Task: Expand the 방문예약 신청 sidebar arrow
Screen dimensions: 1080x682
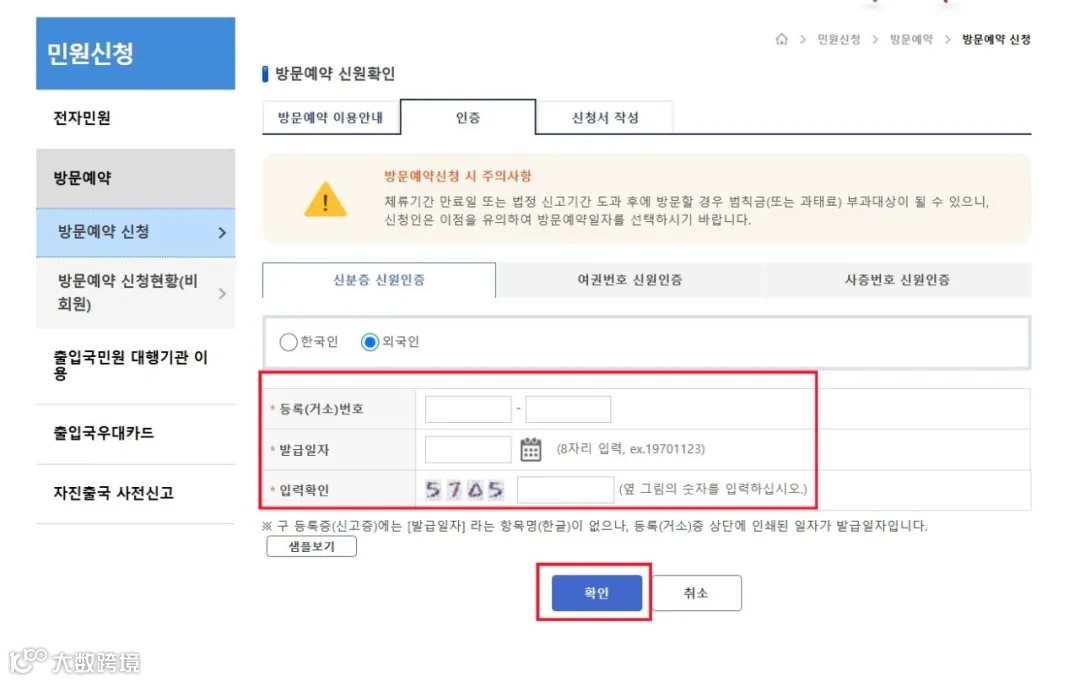Action: point(222,233)
